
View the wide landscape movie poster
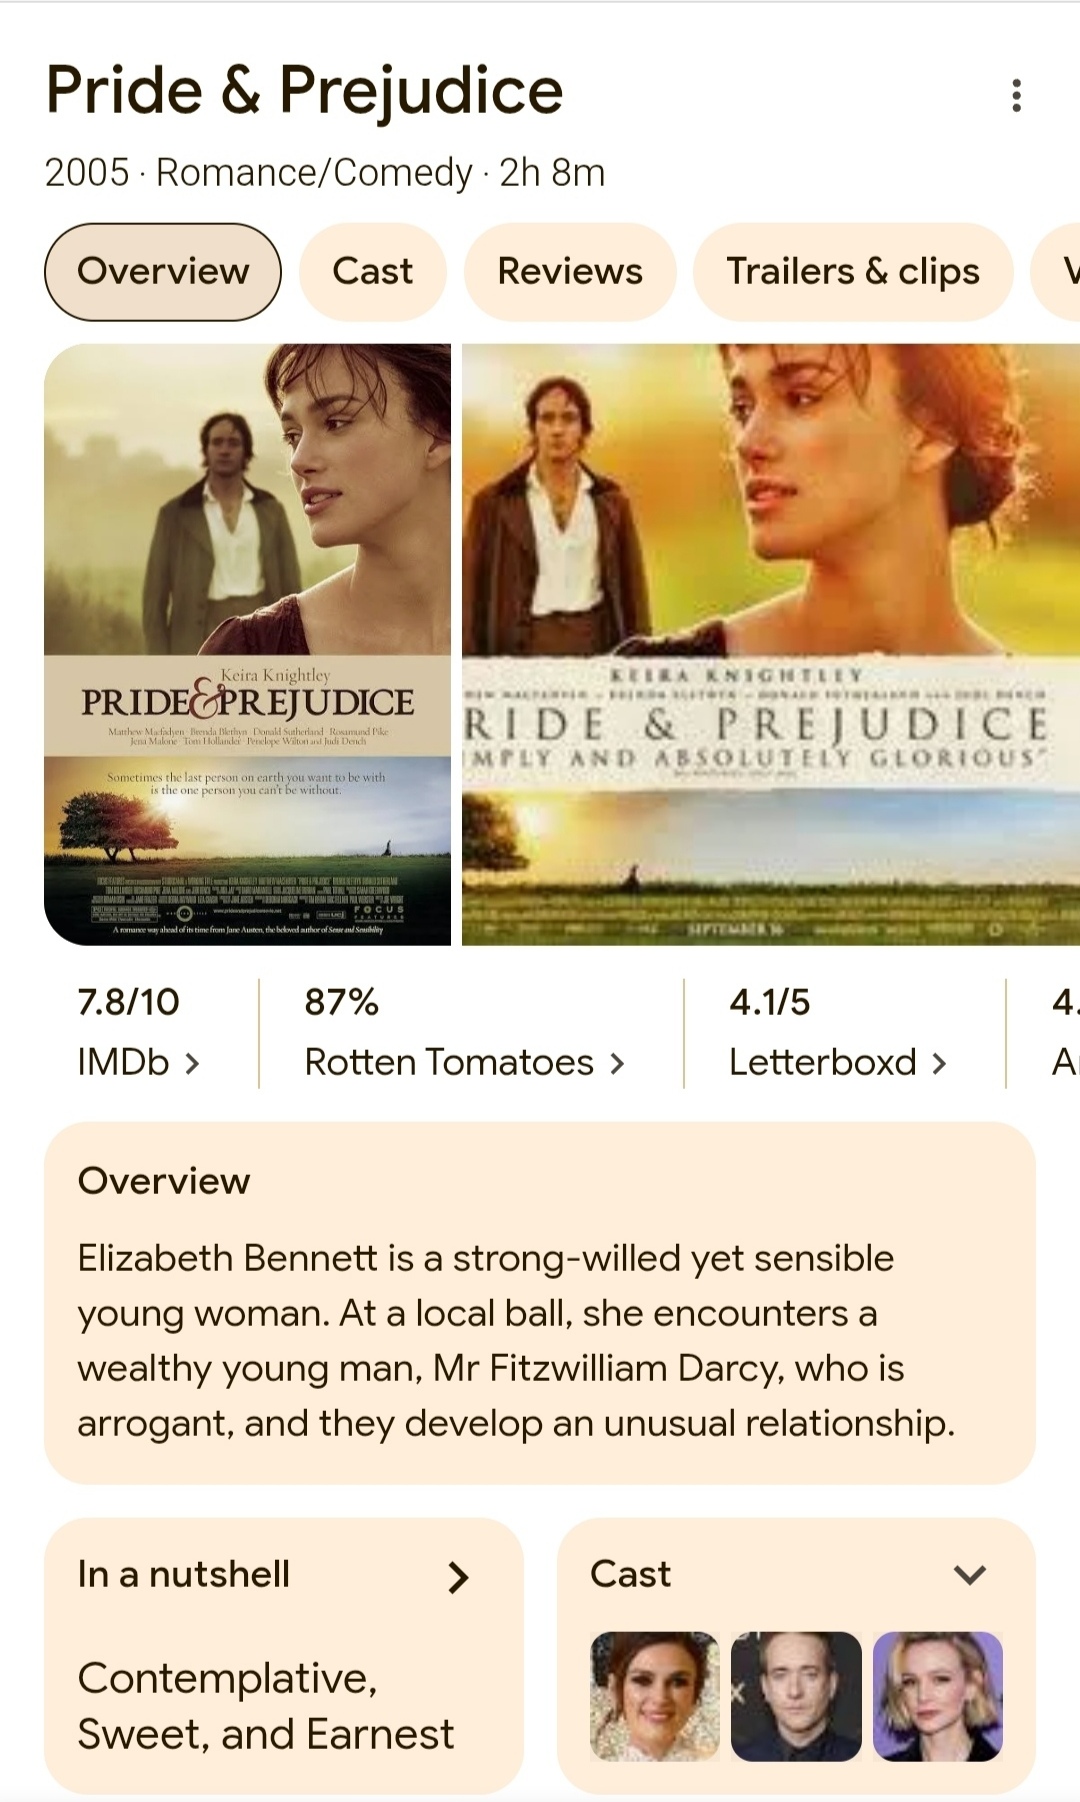[x=770, y=644]
